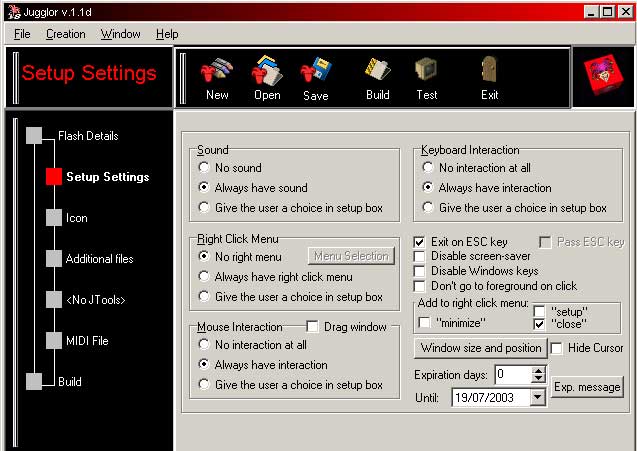Select the MIDI File step square
The image size is (637, 451).
54,340
